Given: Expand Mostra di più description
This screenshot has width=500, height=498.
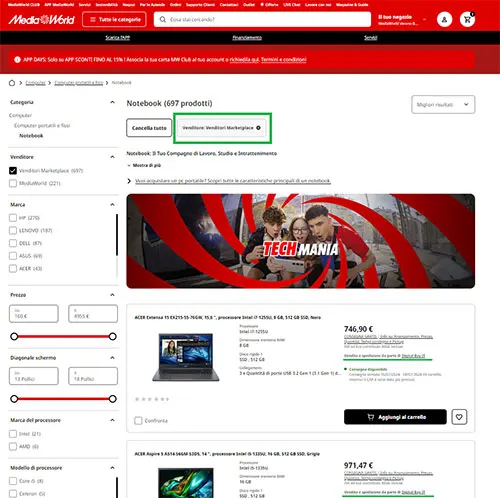Looking at the screenshot, I should pos(144,165).
